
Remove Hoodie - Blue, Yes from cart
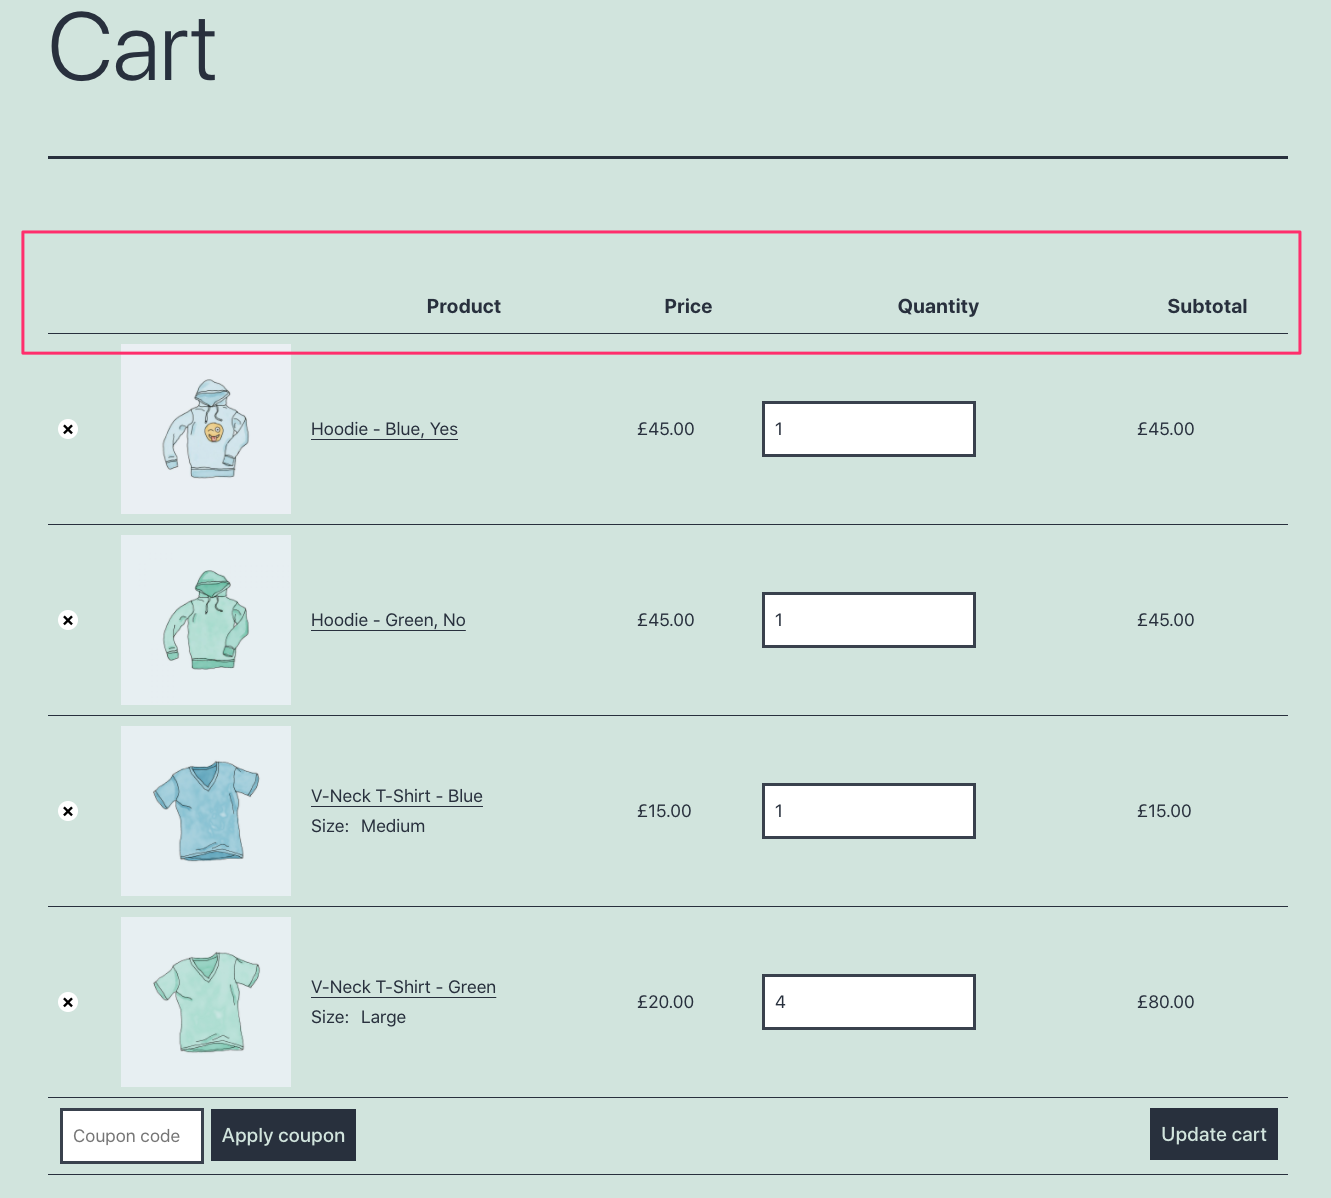click(x=67, y=428)
